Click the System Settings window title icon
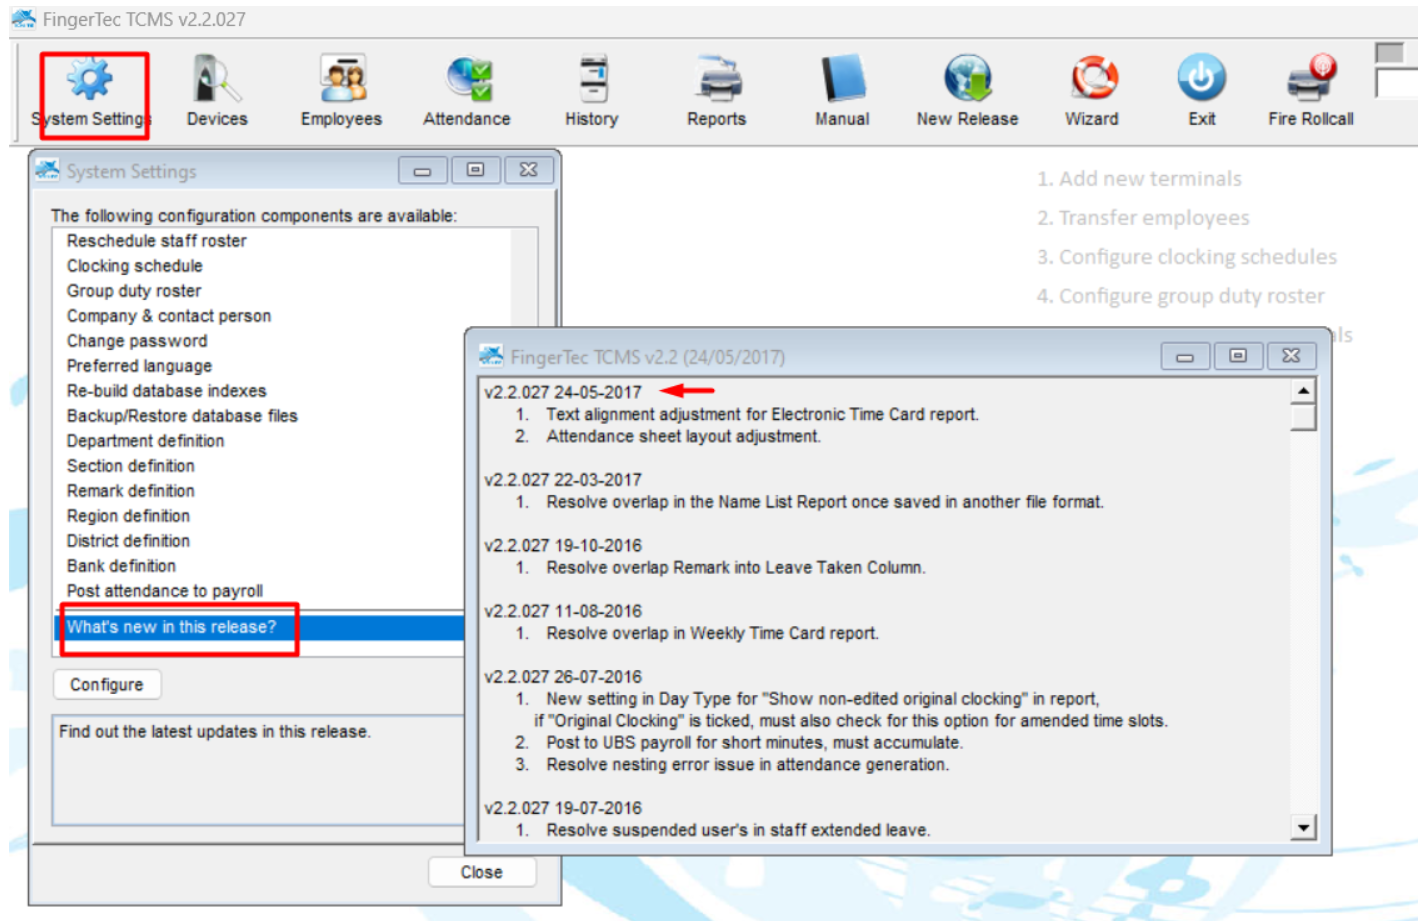The height and width of the screenshot is (921, 1425). click(x=47, y=170)
